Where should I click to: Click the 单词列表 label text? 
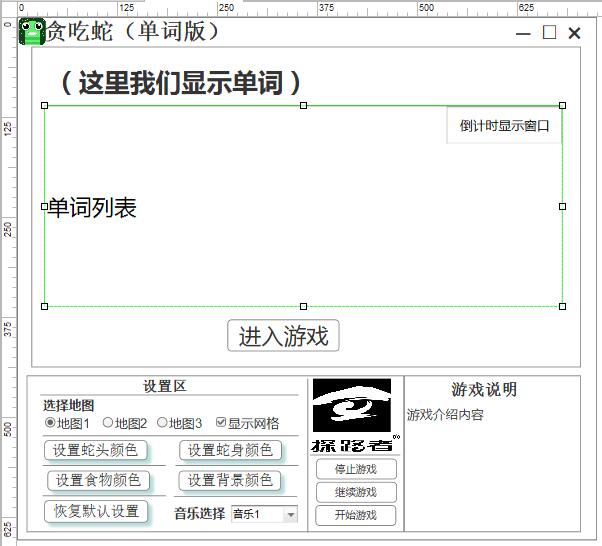pyautogui.click(x=92, y=208)
